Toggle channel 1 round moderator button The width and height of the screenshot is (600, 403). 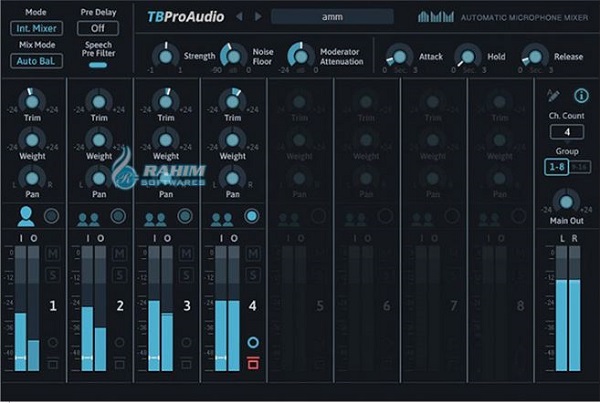pyautogui.click(x=51, y=216)
